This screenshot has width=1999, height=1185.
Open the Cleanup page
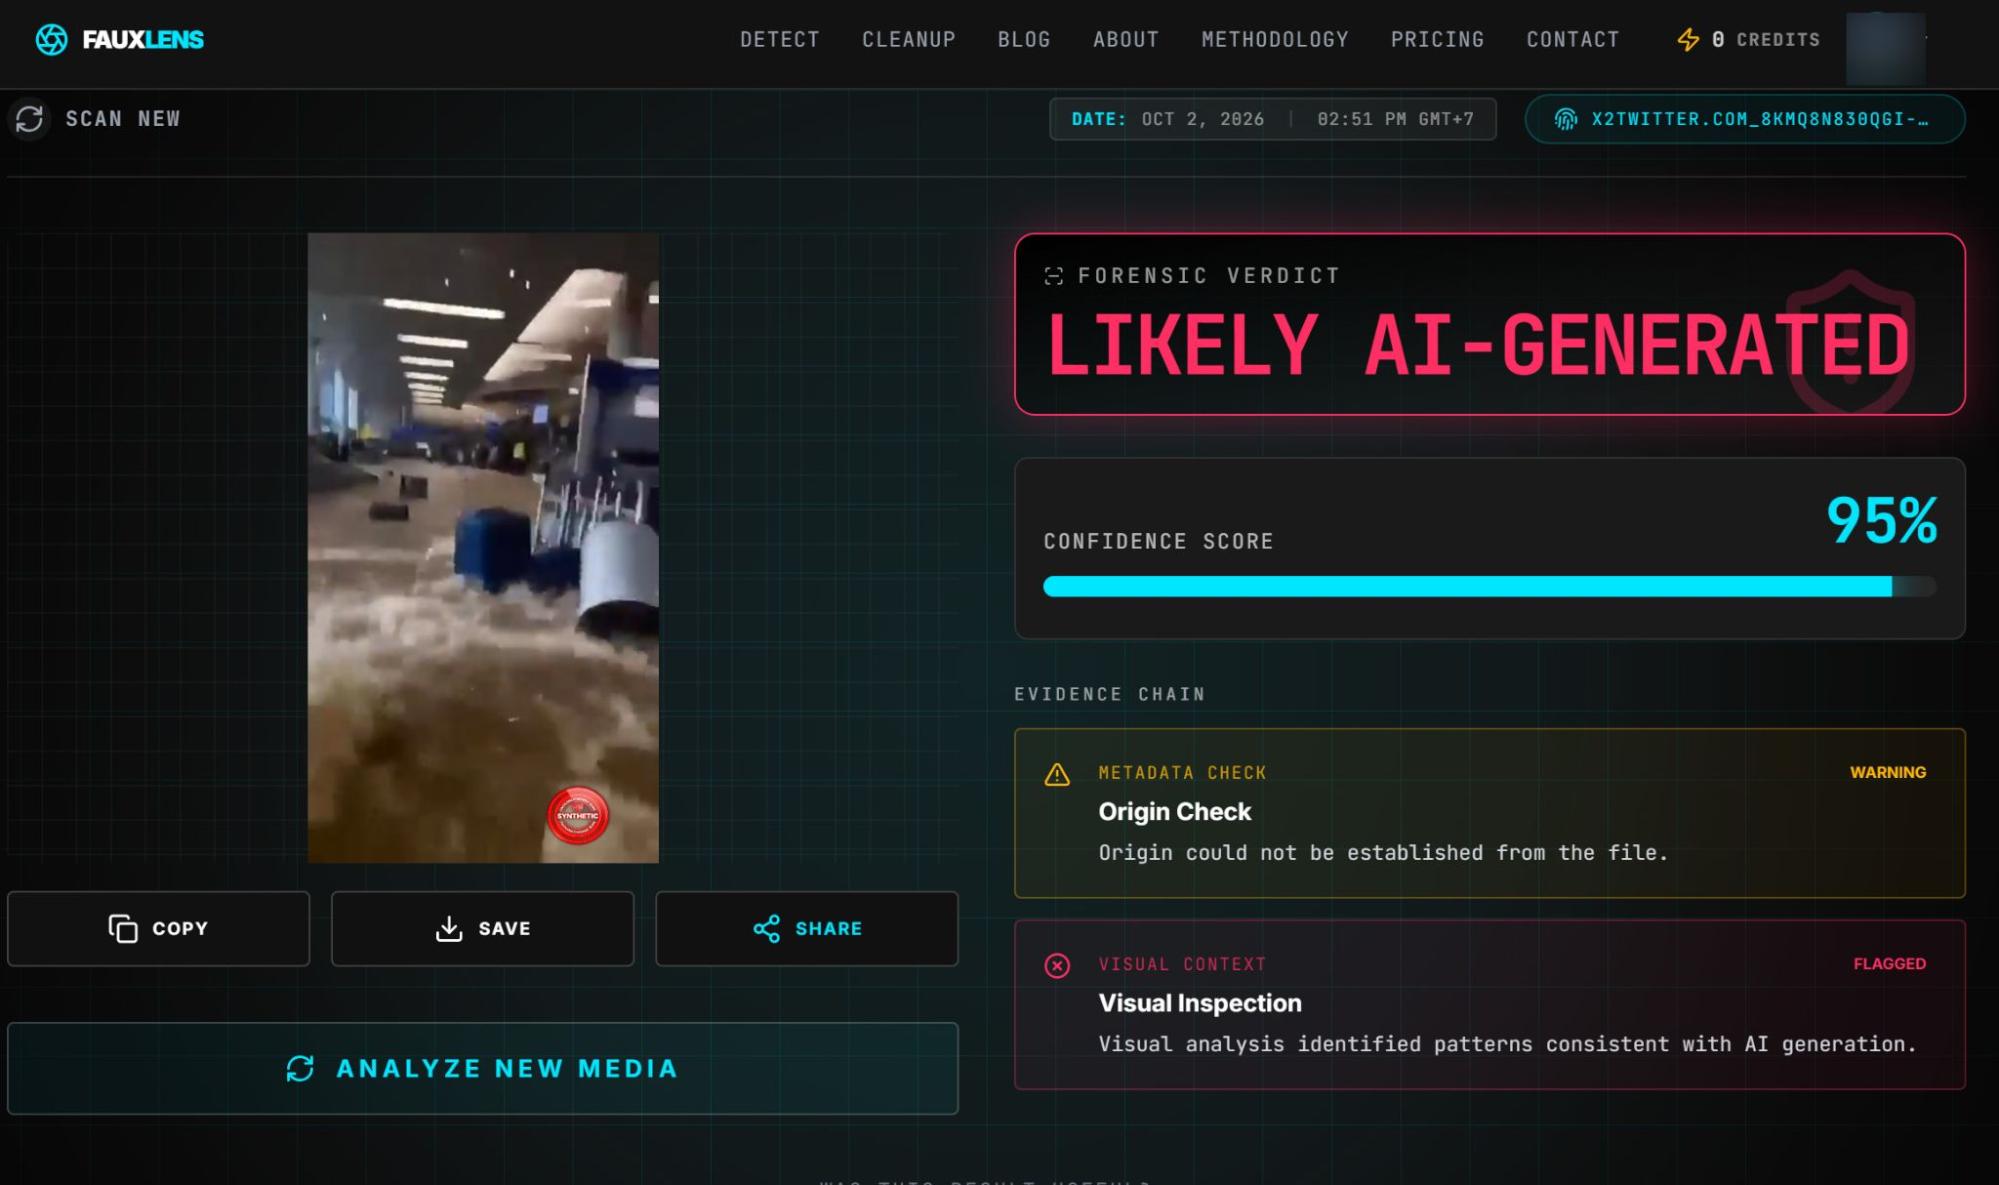pyautogui.click(x=909, y=39)
